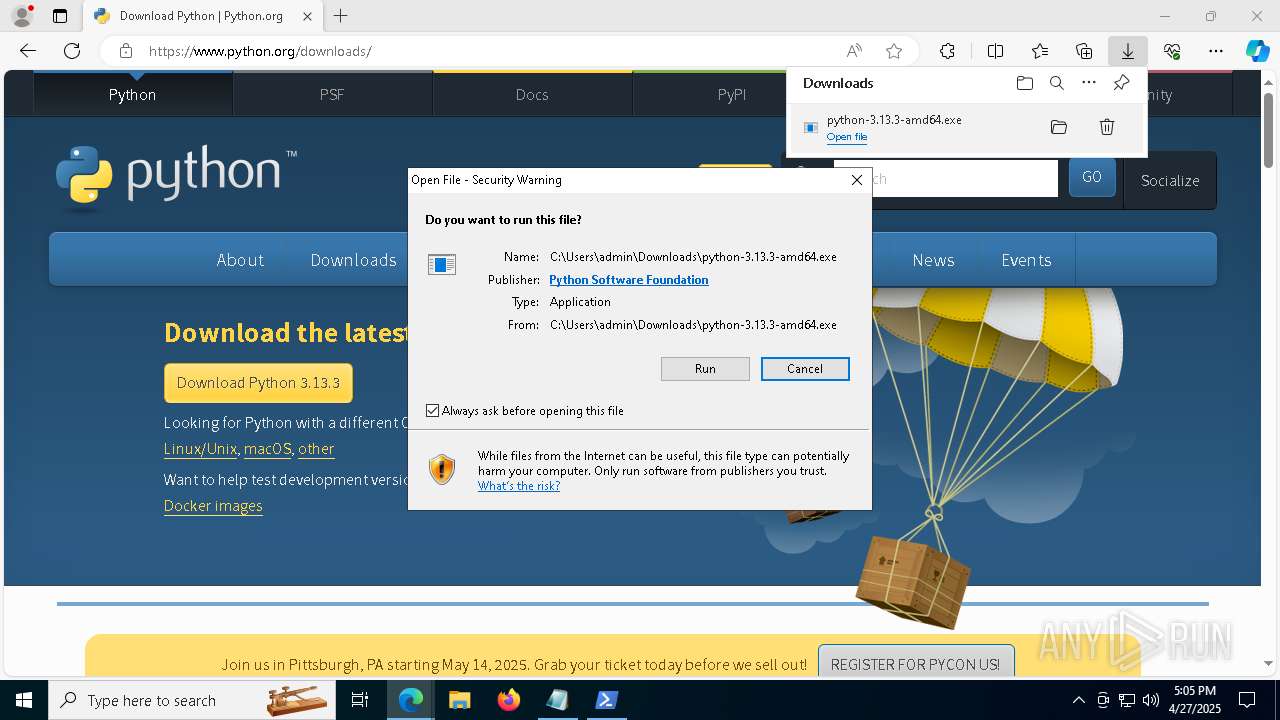Click the browser address bar URL

click(x=260, y=51)
